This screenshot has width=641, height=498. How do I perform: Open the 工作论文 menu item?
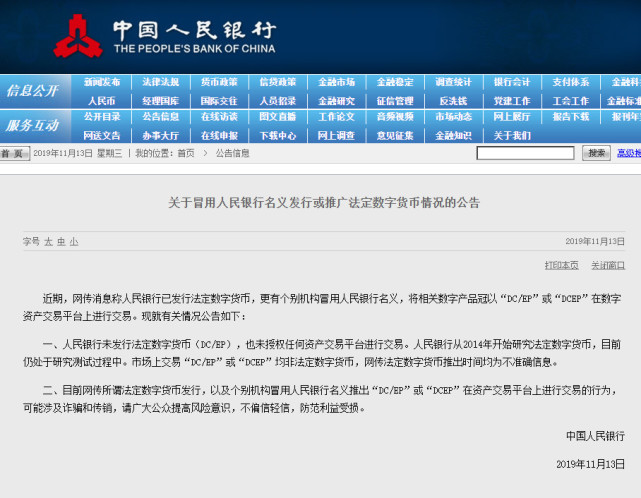point(336,117)
